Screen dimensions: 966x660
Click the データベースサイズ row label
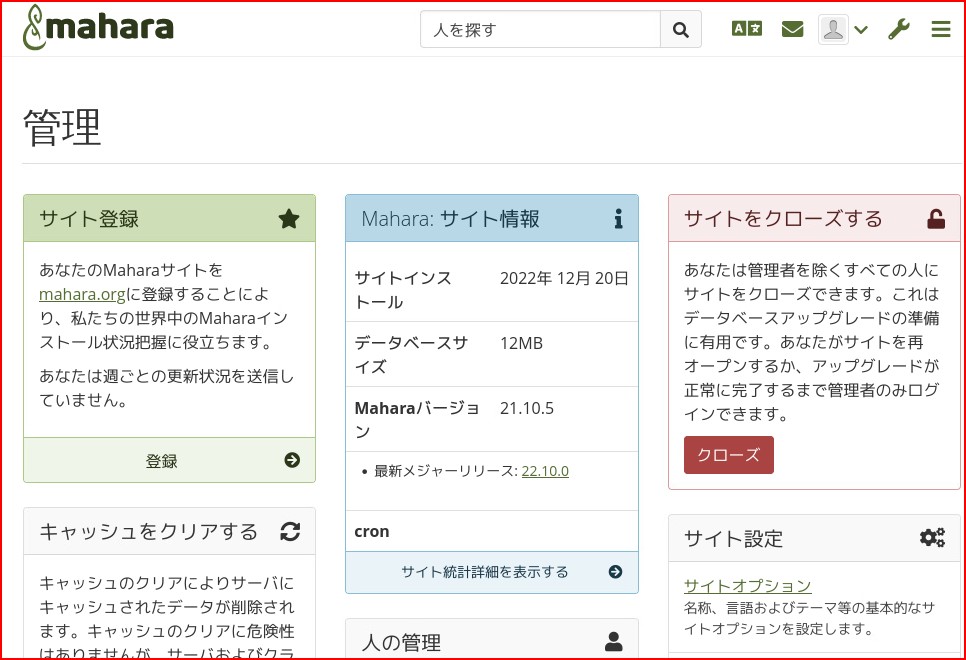(411, 355)
